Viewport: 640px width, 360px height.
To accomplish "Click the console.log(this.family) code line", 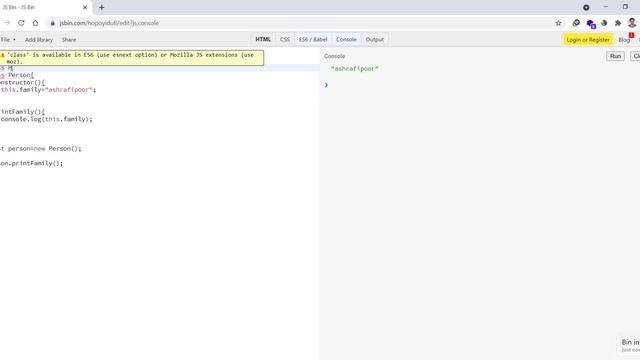I will tap(47, 119).
